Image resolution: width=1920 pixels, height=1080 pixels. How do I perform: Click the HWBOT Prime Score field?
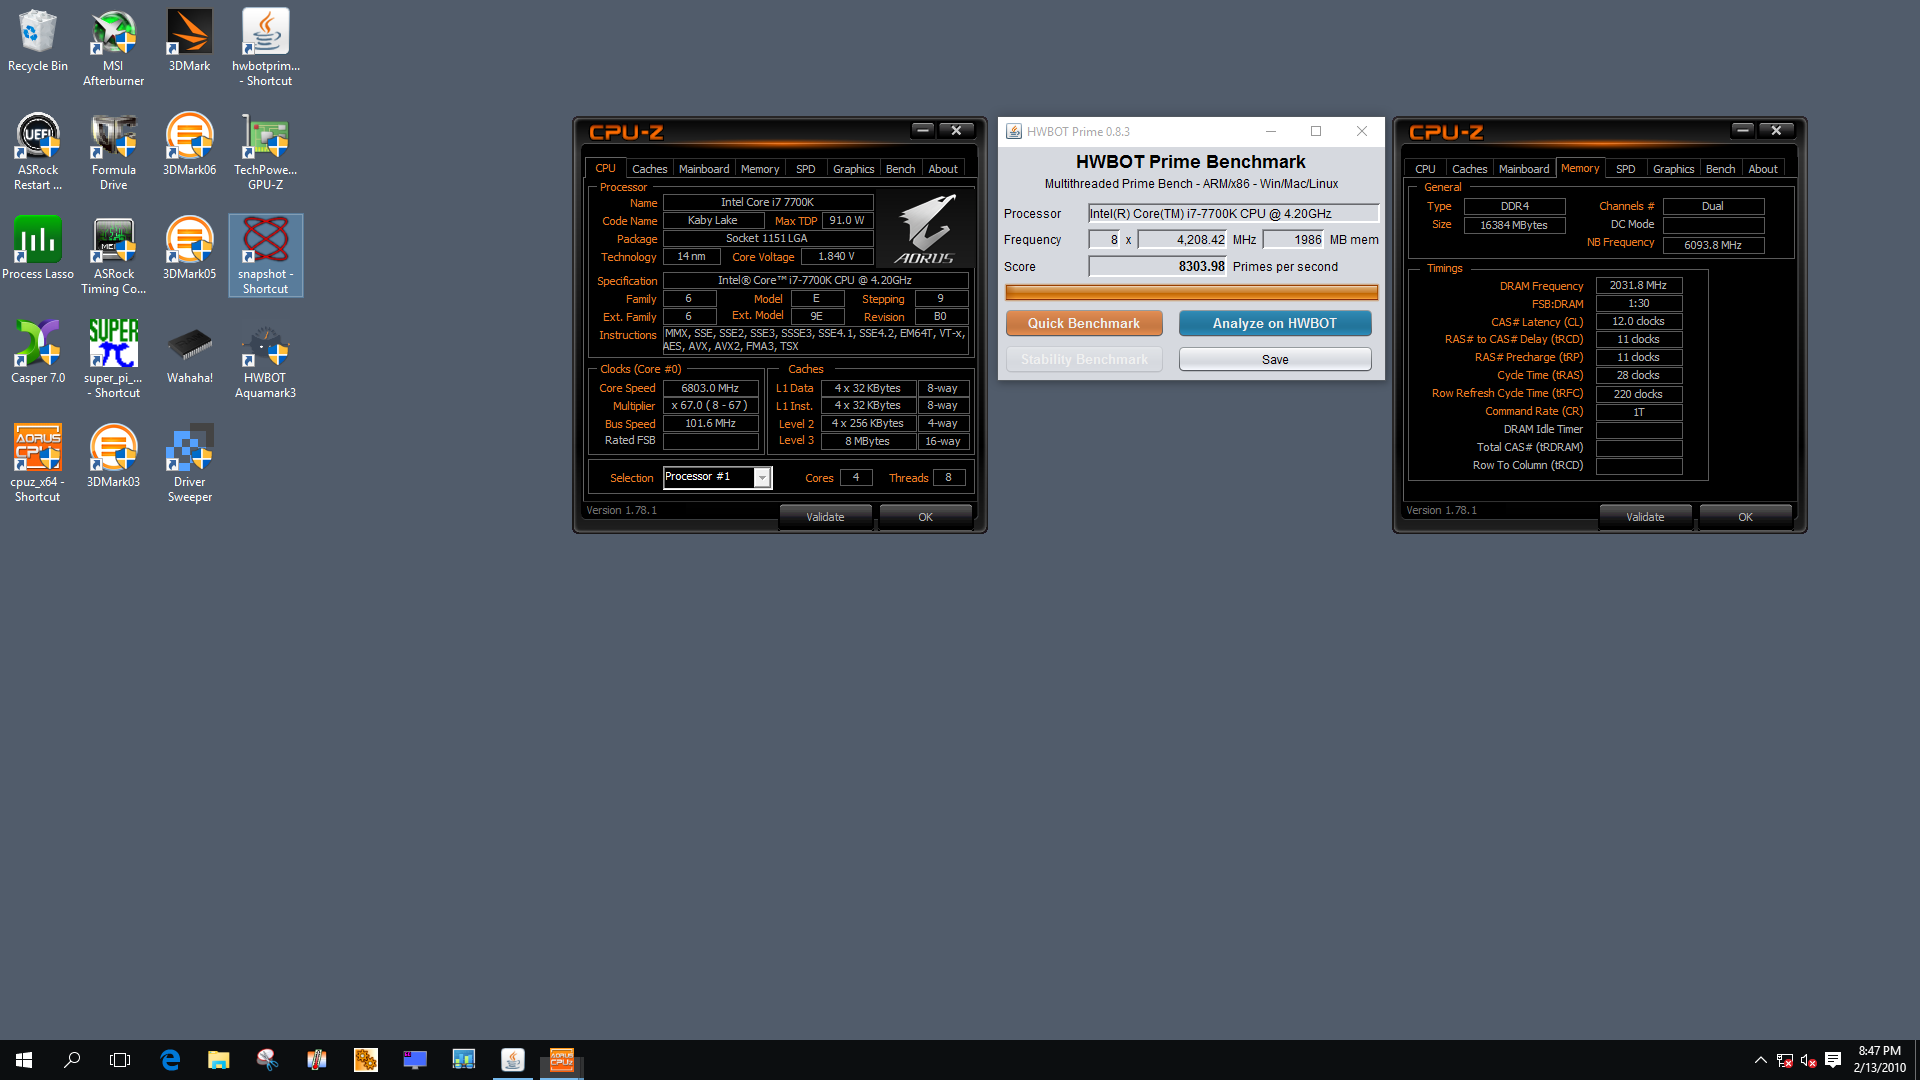click(x=1158, y=266)
